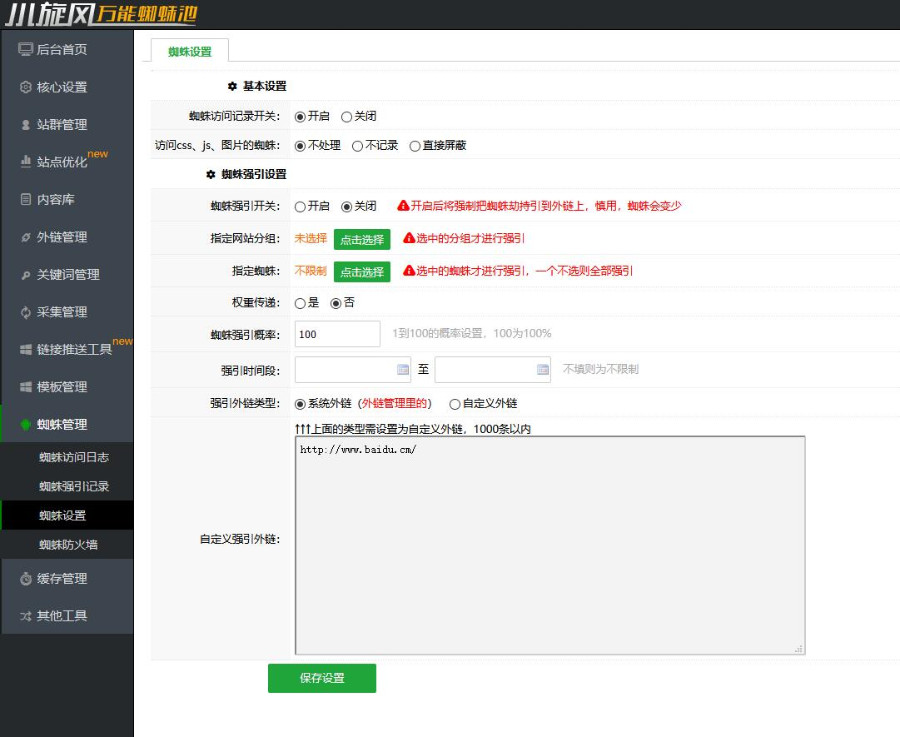Click the 蜘蛛强引概率 input field
900x737 pixels.
(337, 334)
